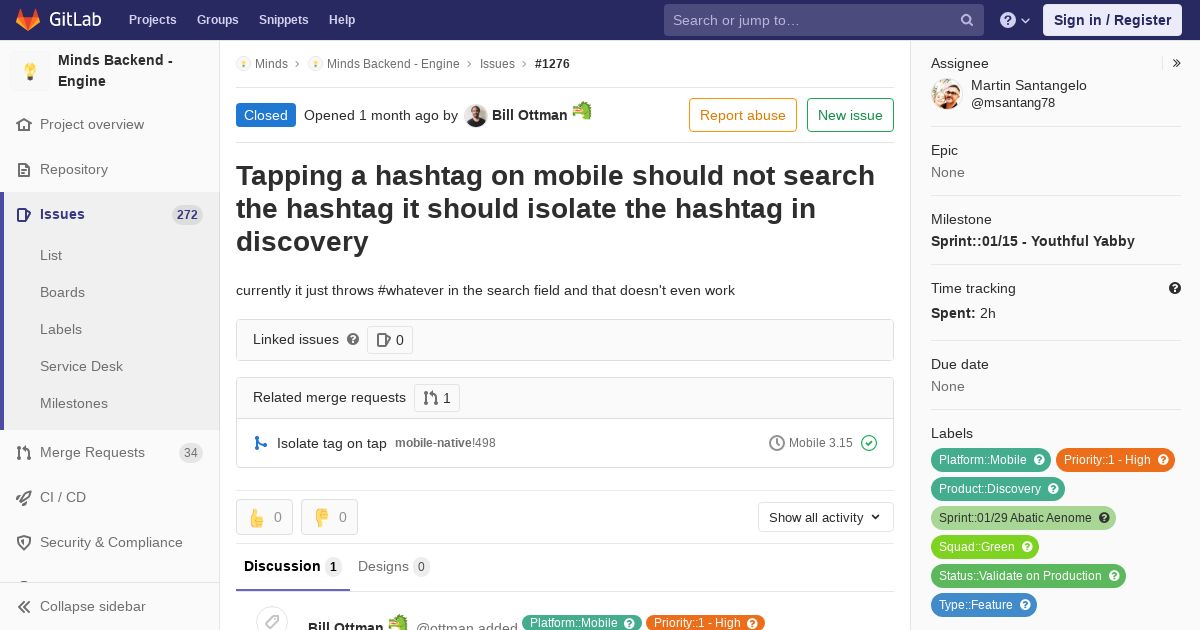Click the Mobile 3.15 milestone text
The image size is (1200, 630).
821,443
